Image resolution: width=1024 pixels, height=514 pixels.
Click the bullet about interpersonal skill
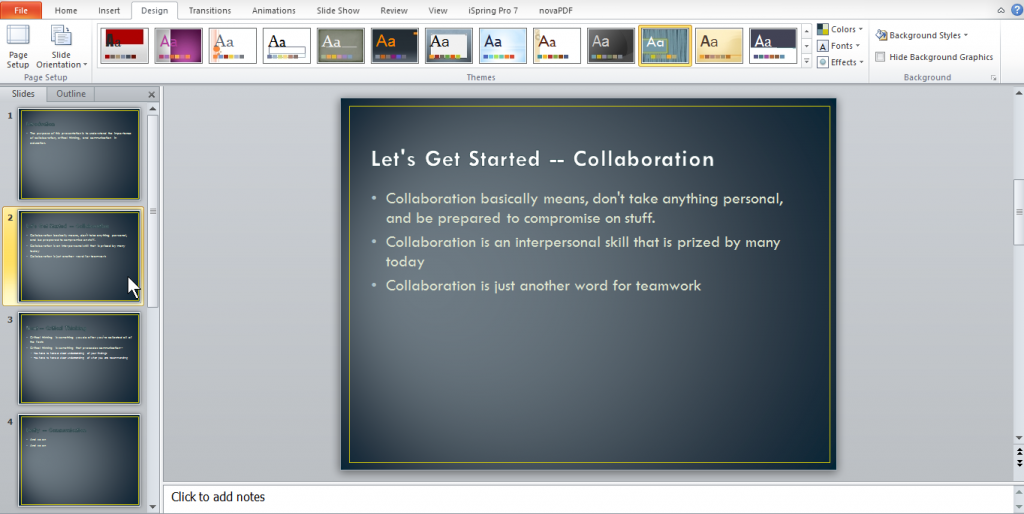click(583, 251)
